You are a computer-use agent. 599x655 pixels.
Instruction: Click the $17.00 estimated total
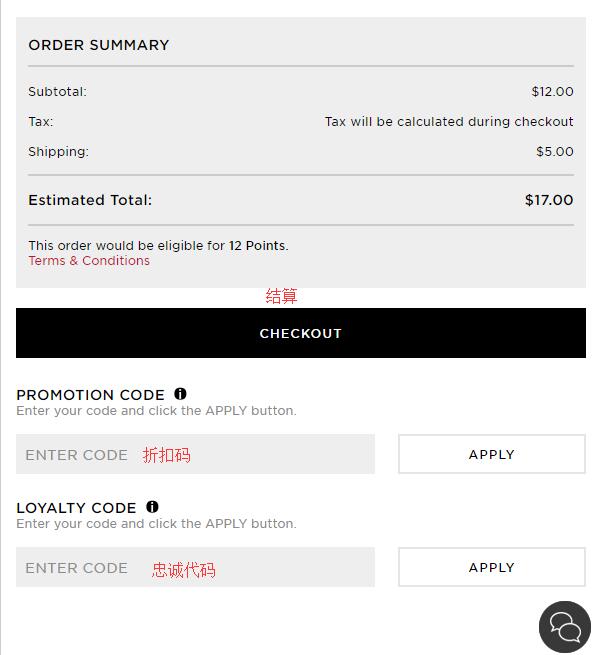click(x=549, y=200)
